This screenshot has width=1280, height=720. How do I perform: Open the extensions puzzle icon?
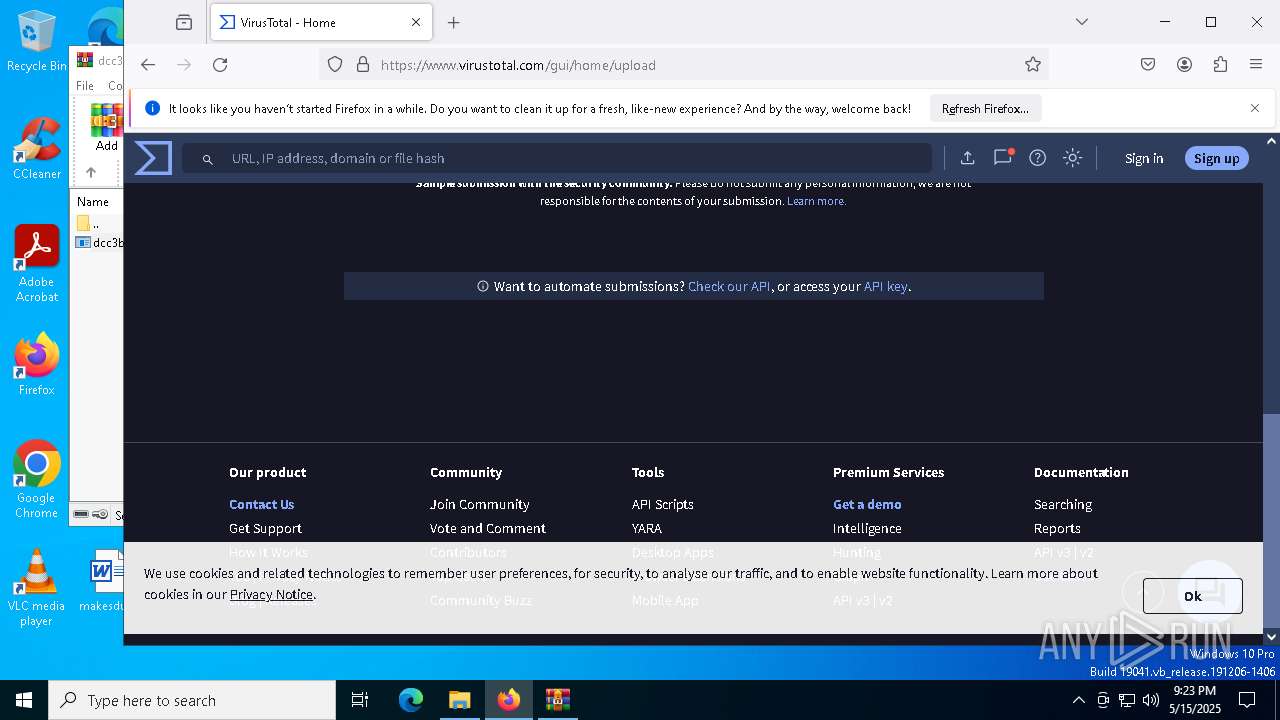pyautogui.click(x=1220, y=65)
